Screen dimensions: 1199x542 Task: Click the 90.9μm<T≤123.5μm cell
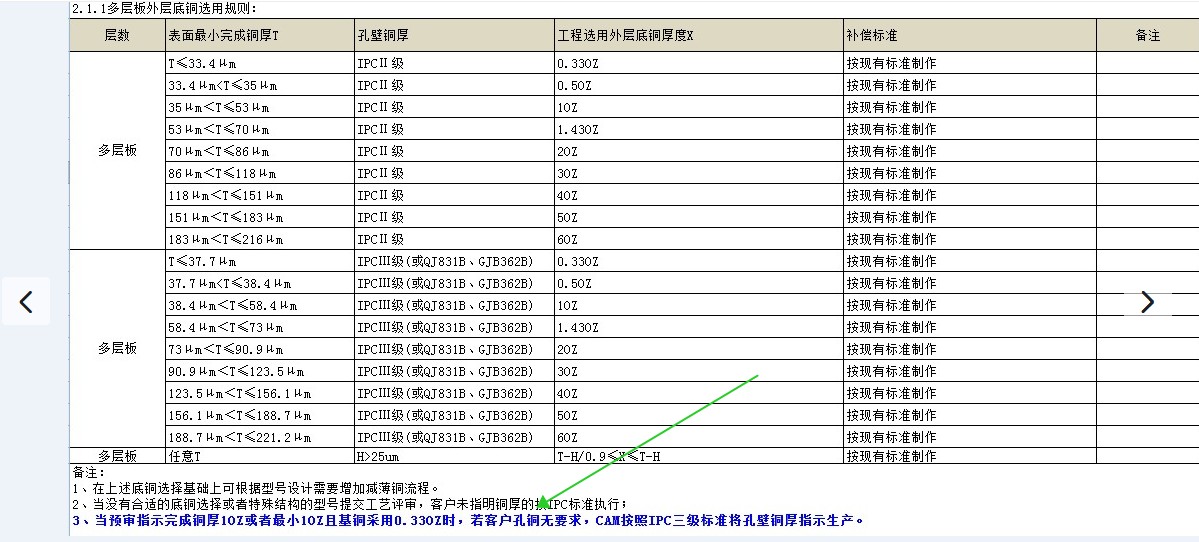point(260,372)
